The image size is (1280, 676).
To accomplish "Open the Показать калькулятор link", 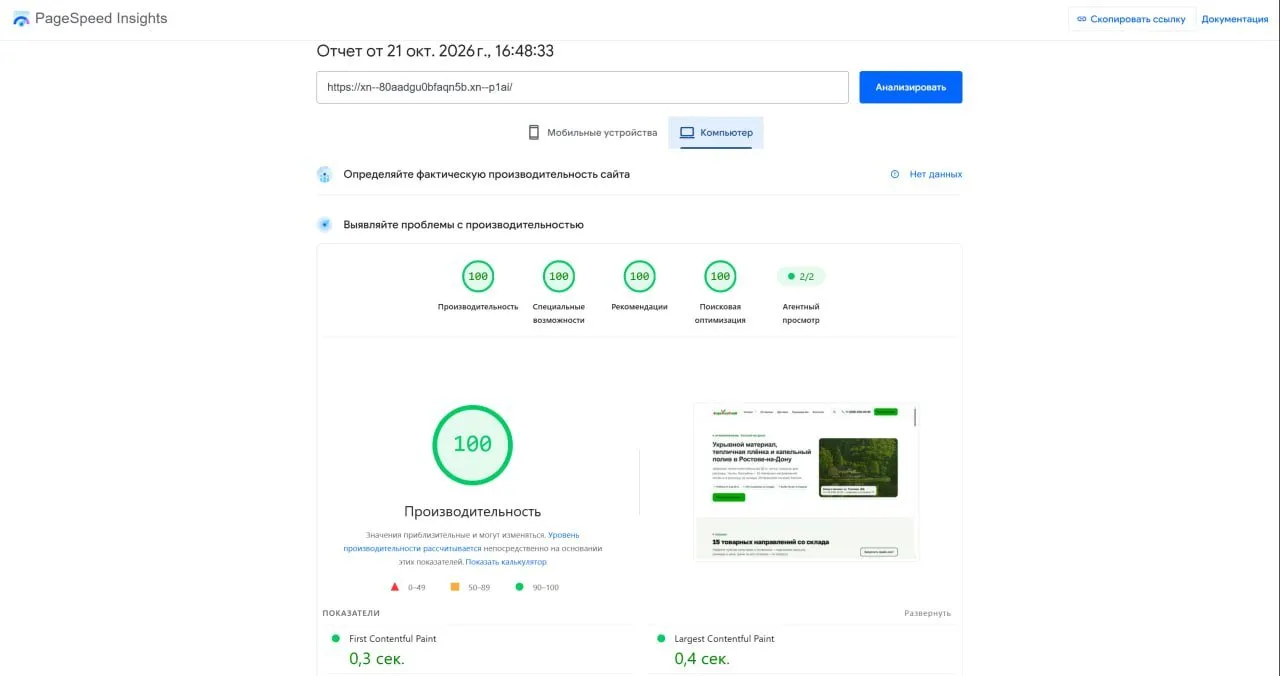I will tap(506, 562).
